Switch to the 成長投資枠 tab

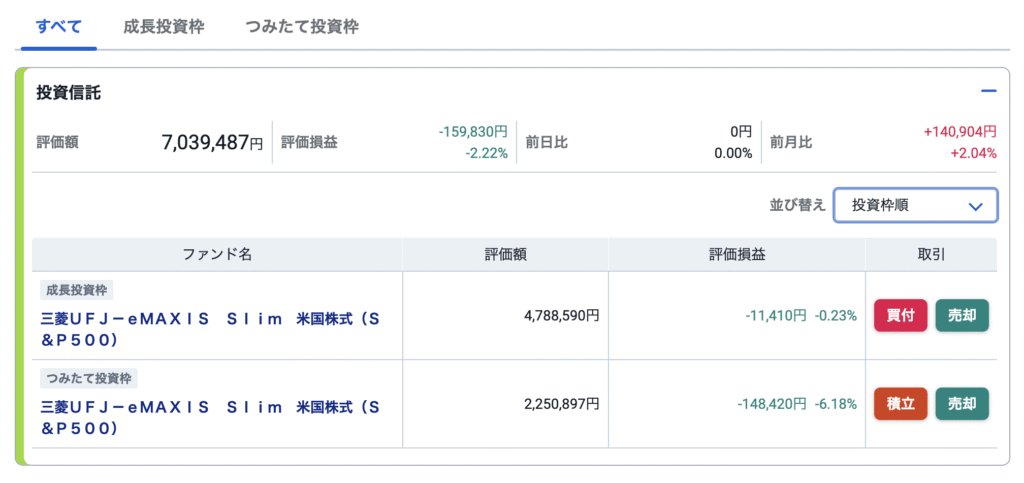(x=163, y=27)
